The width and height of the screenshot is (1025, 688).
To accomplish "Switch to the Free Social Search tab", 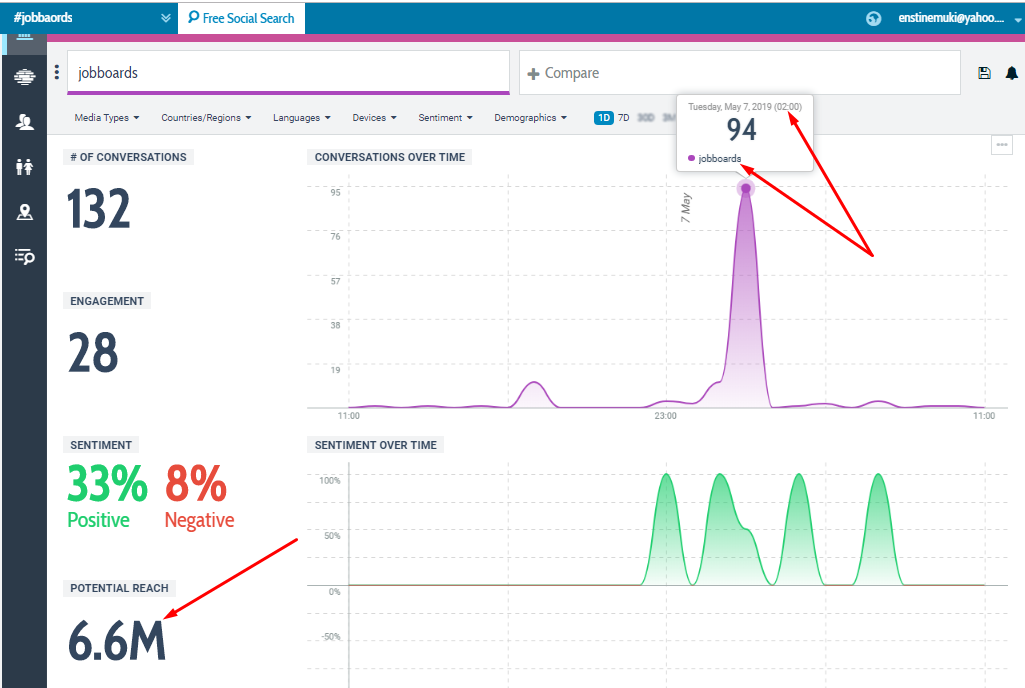I will (241, 18).
